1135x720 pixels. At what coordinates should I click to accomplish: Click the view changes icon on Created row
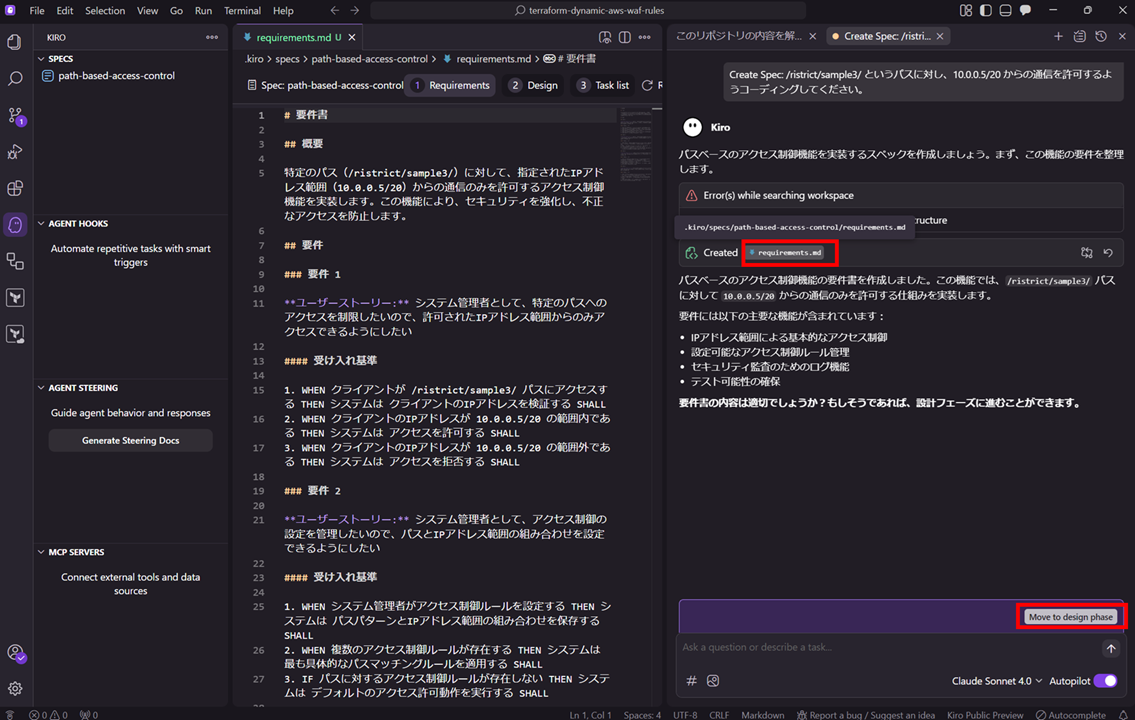(1087, 253)
